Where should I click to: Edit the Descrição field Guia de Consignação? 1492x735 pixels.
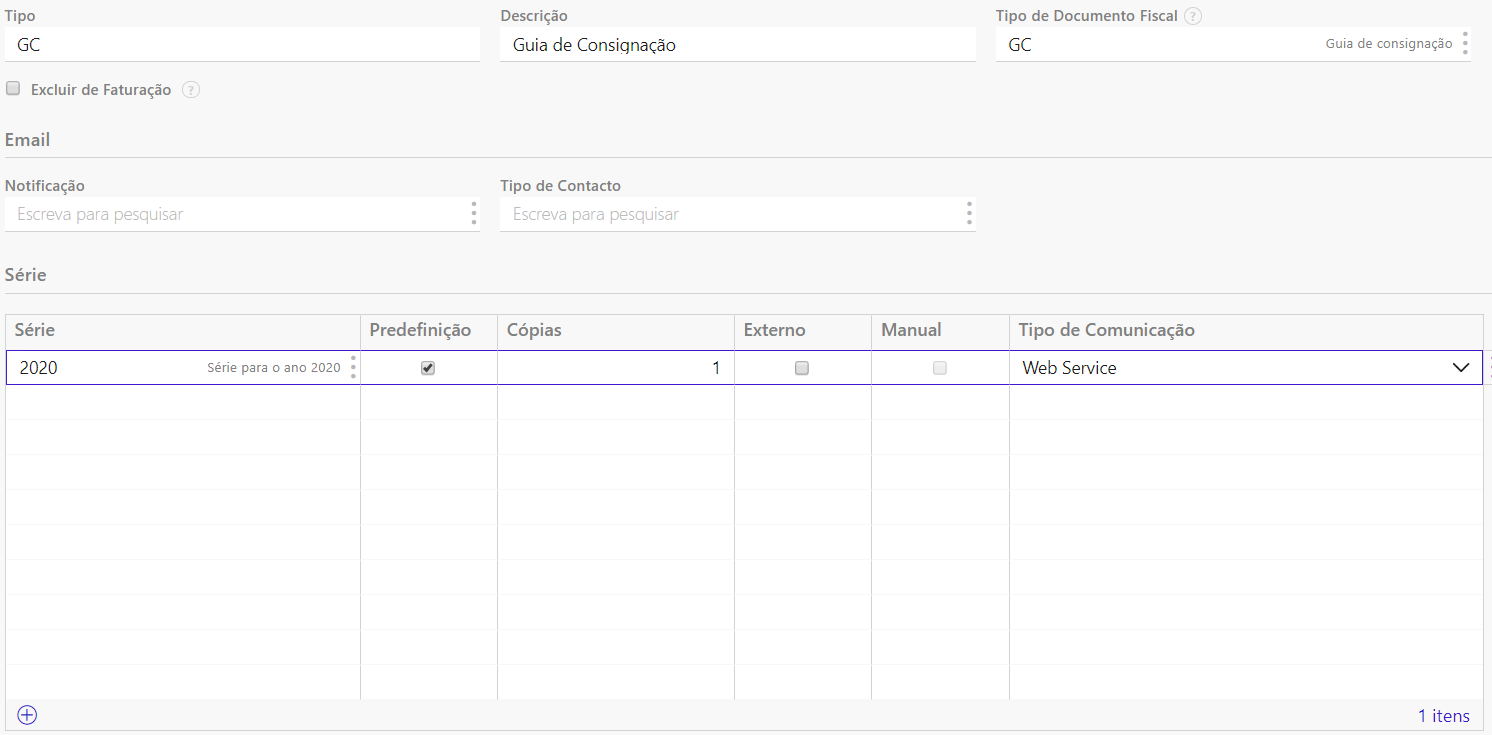pyautogui.click(x=736, y=45)
